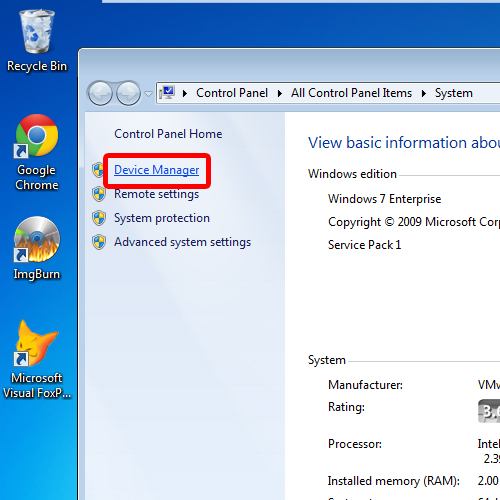This screenshot has width=500, height=500.
Task: Open Microsoft Visual FoxPro shortcut
Action: pos(37,359)
